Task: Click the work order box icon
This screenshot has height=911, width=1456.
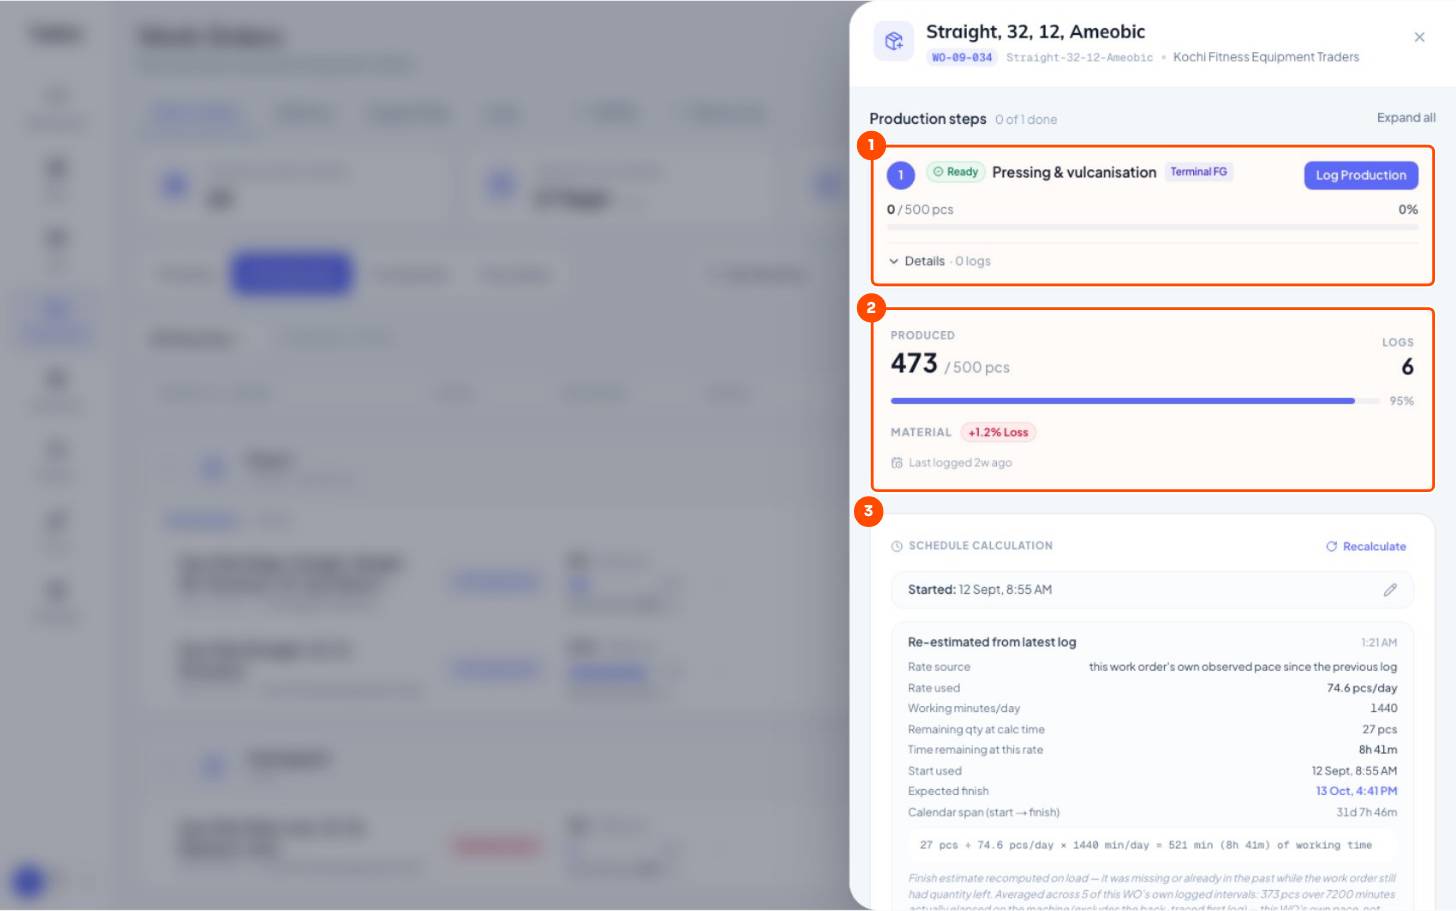Action: tap(893, 41)
